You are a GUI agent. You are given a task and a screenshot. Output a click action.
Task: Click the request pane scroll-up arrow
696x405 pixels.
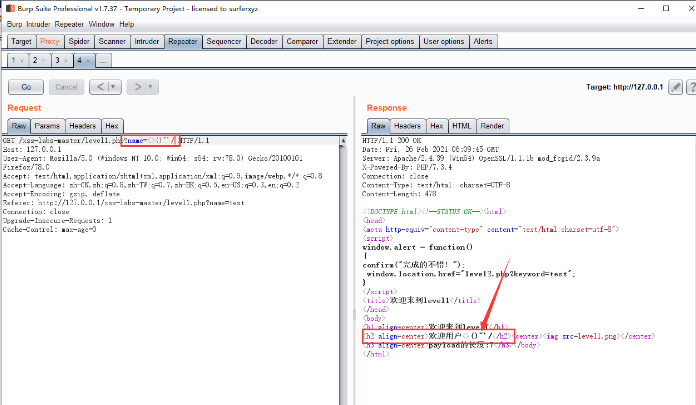(343, 141)
